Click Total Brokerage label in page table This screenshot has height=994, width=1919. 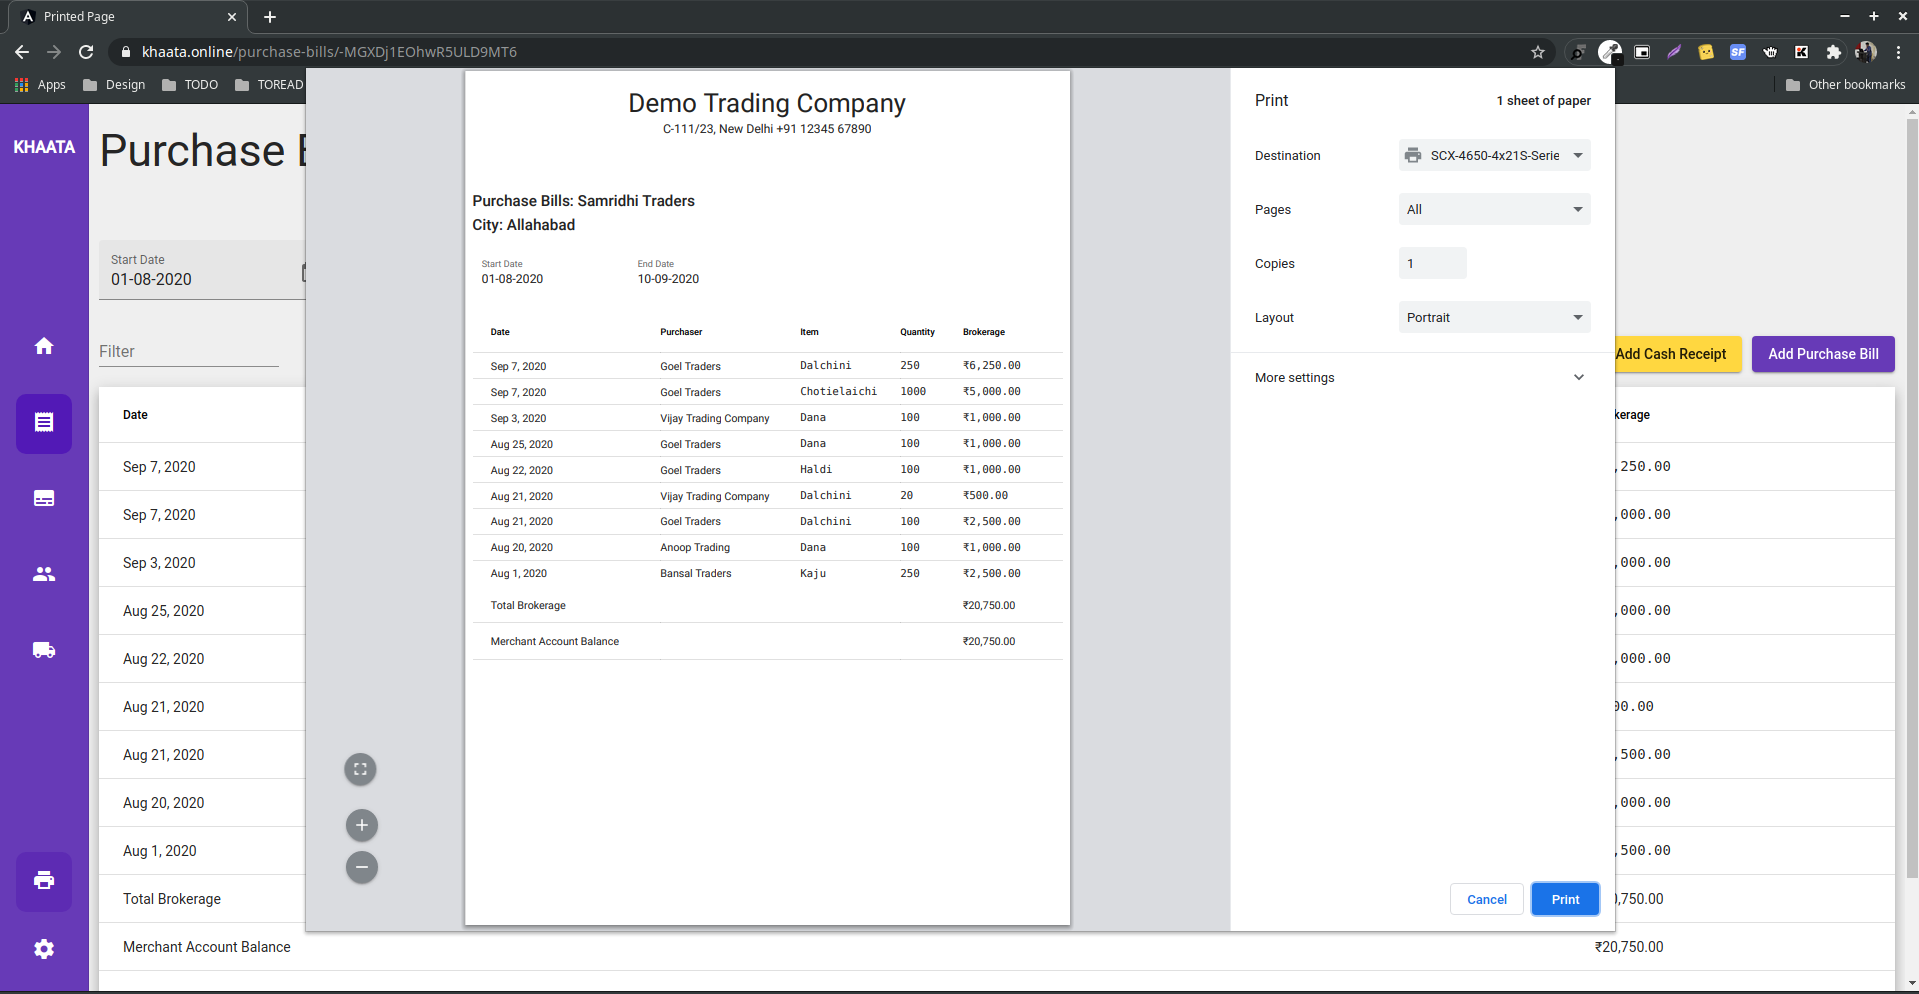tap(172, 899)
